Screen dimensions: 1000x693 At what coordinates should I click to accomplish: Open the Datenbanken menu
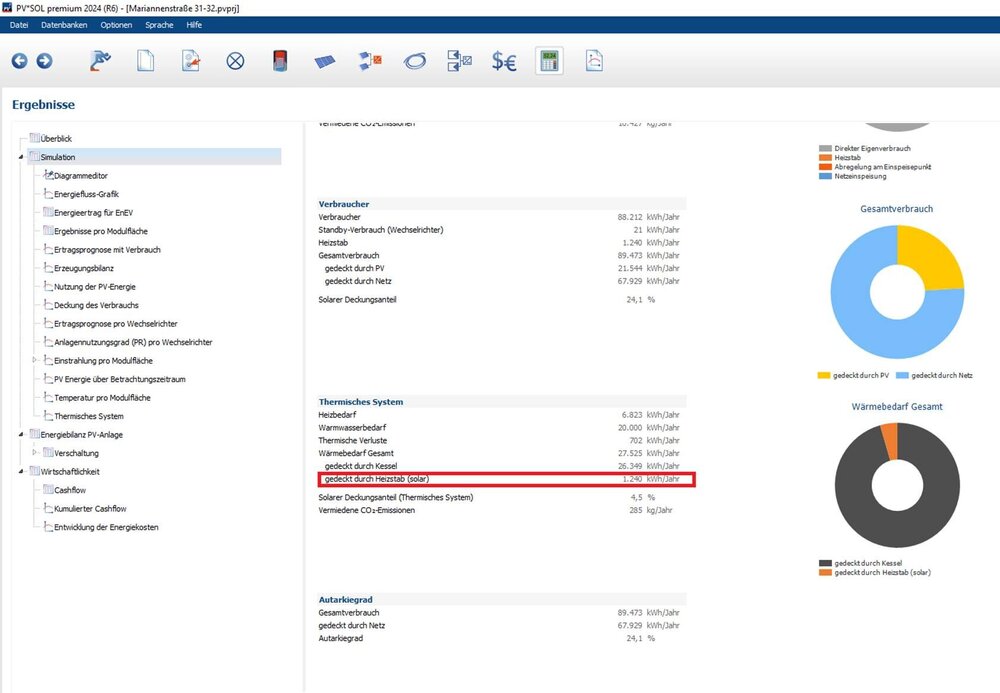click(x=64, y=25)
